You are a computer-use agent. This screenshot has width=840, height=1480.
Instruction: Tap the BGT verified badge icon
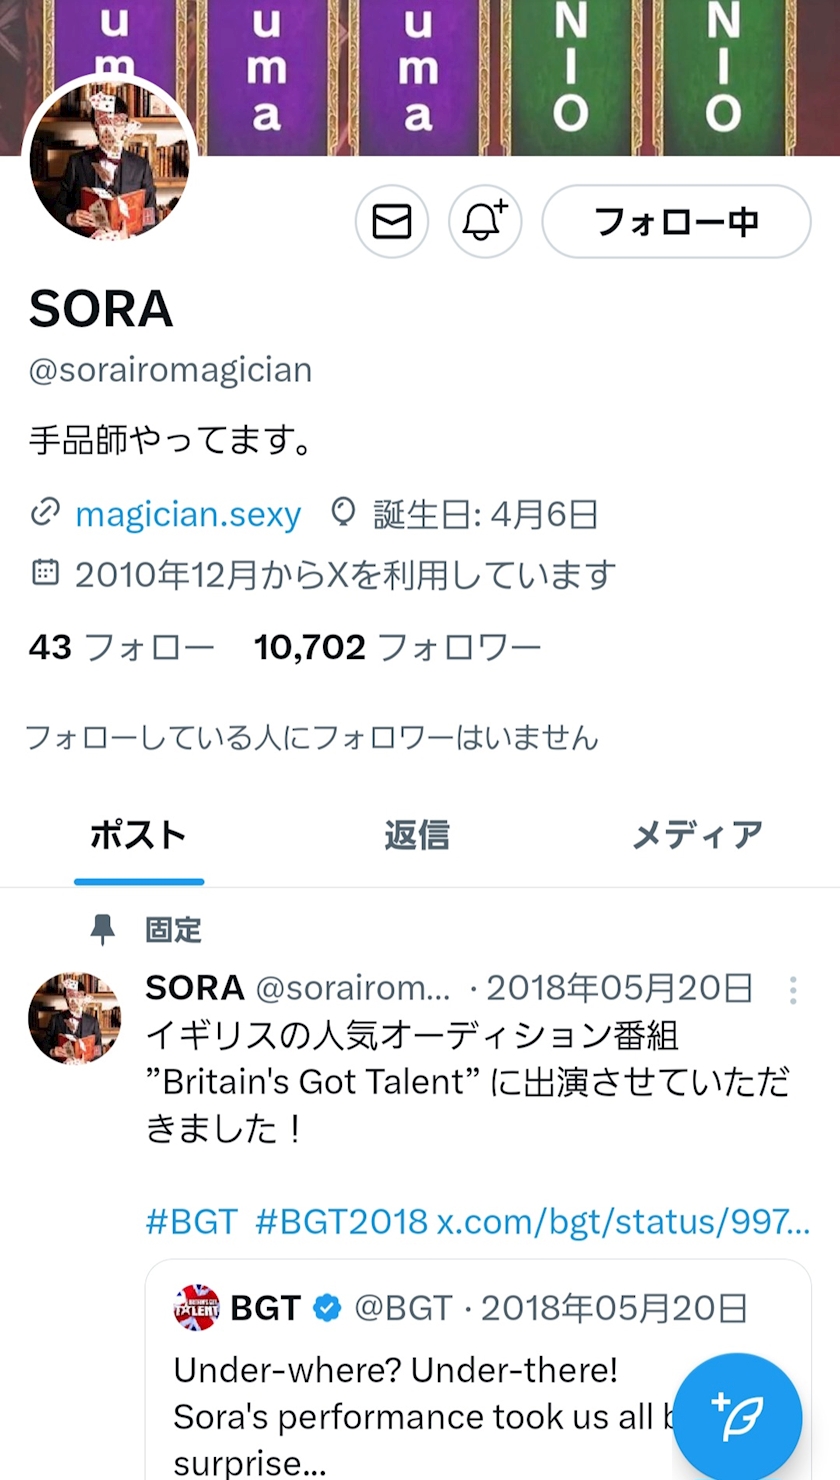click(327, 1308)
